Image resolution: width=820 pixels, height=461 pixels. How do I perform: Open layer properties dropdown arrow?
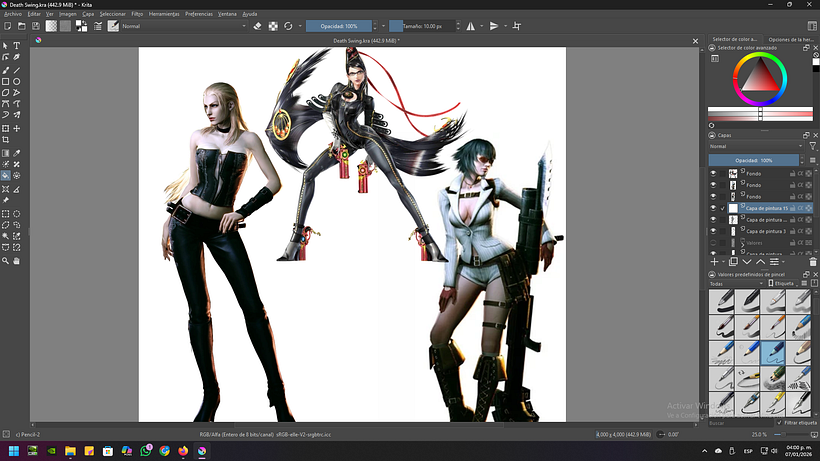click(783, 262)
